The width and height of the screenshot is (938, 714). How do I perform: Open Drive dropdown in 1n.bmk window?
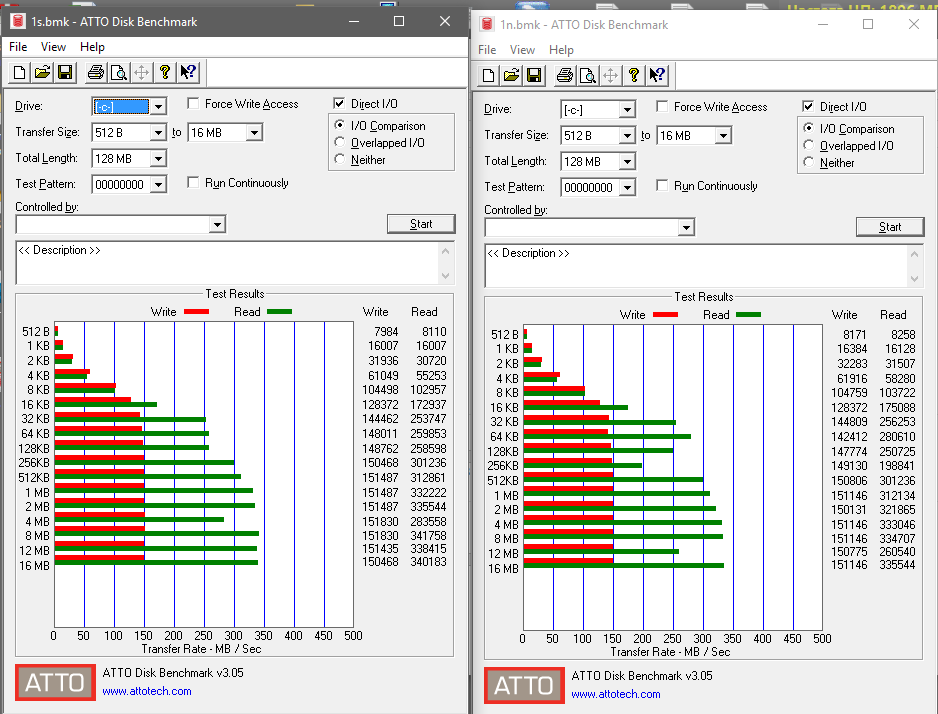point(627,110)
